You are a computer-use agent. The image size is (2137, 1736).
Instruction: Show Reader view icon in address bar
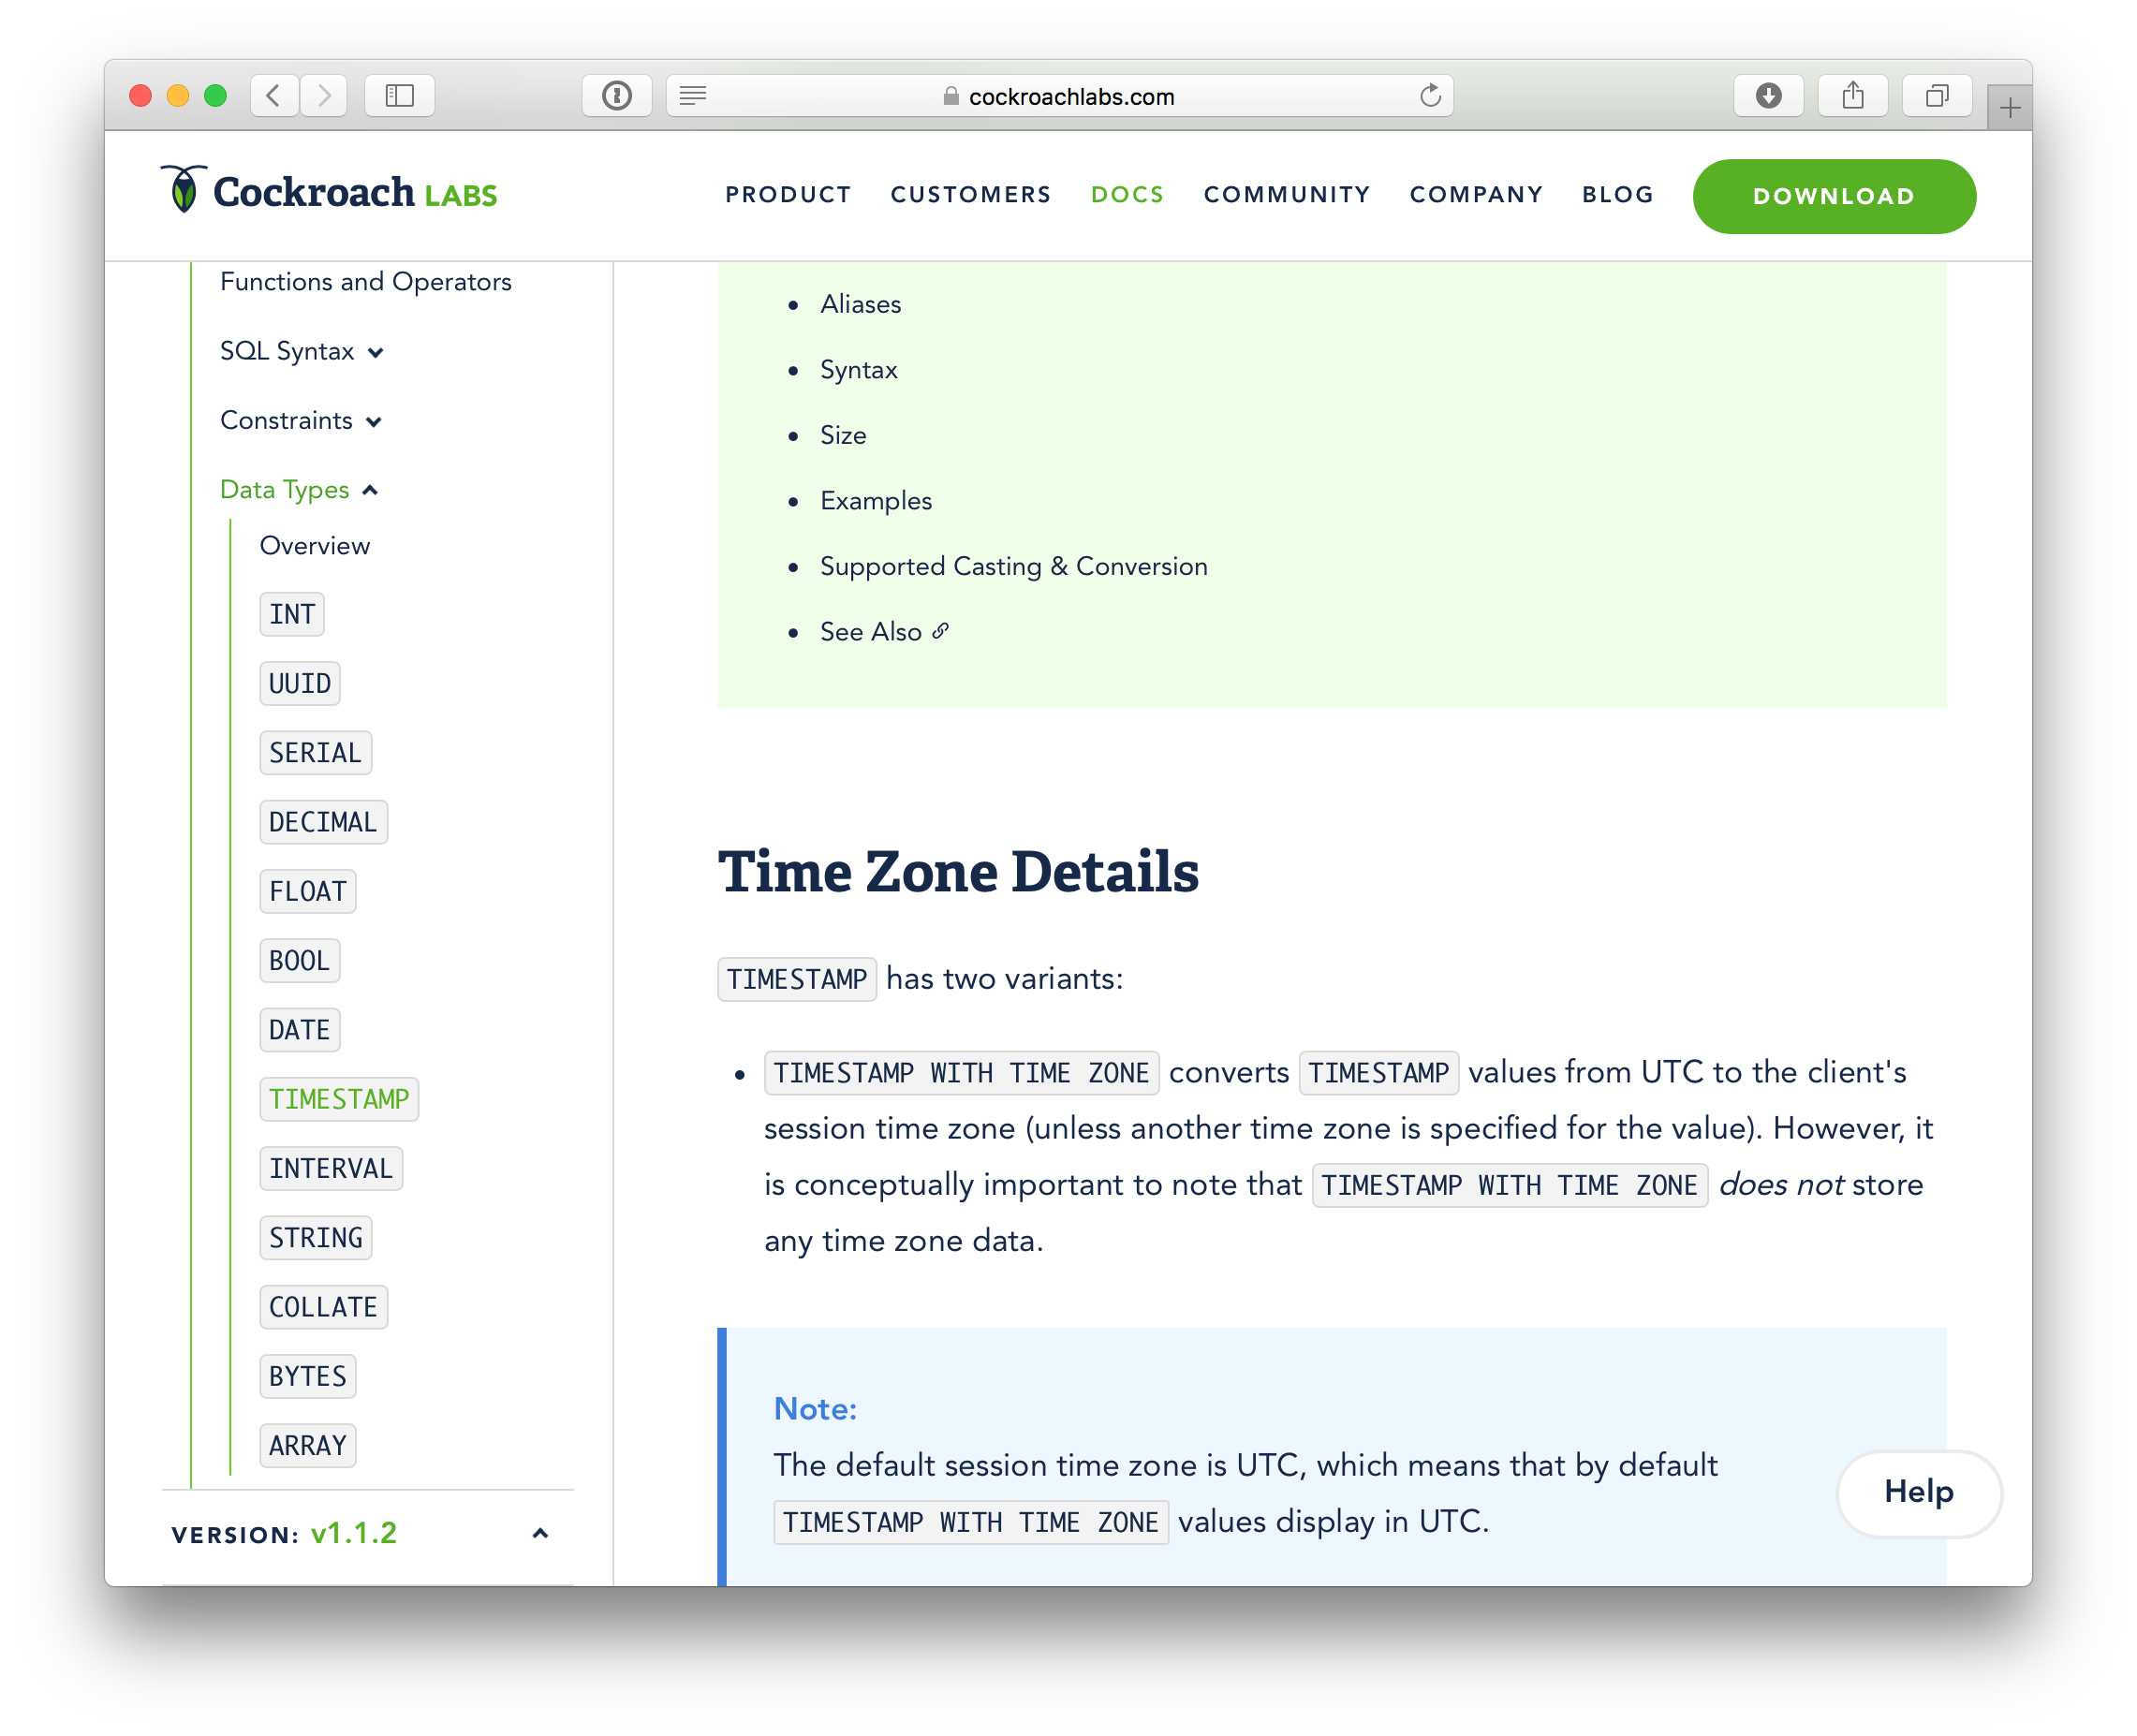pos(693,96)
